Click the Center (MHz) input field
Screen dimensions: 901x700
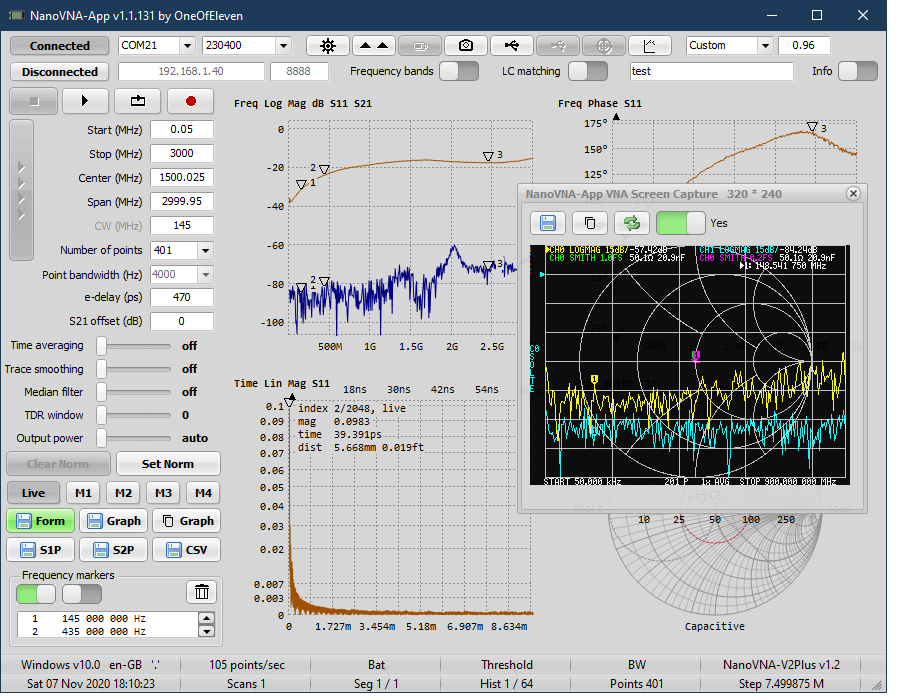tap(184, 180)
